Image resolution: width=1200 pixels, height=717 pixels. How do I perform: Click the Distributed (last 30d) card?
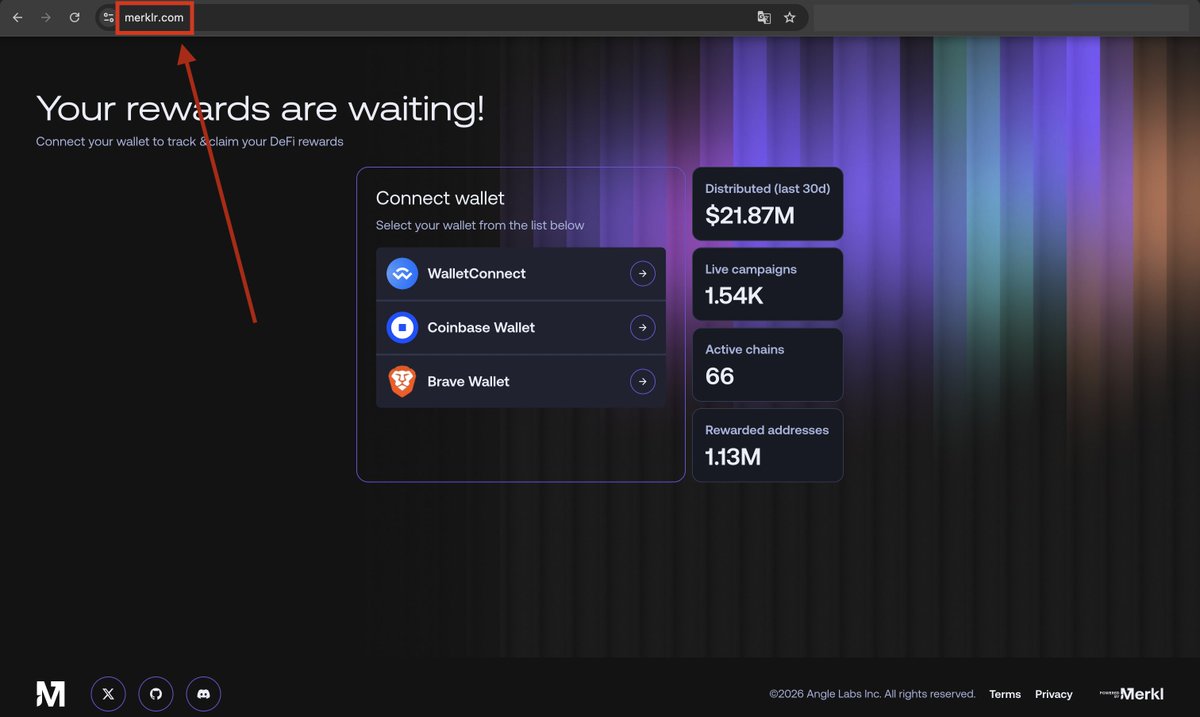767,204
